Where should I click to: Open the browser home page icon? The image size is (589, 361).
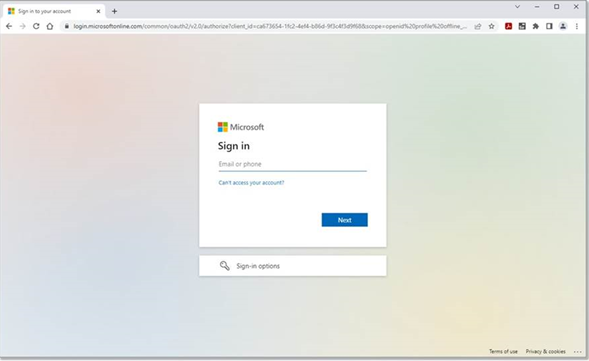click(x=50, y=26)
